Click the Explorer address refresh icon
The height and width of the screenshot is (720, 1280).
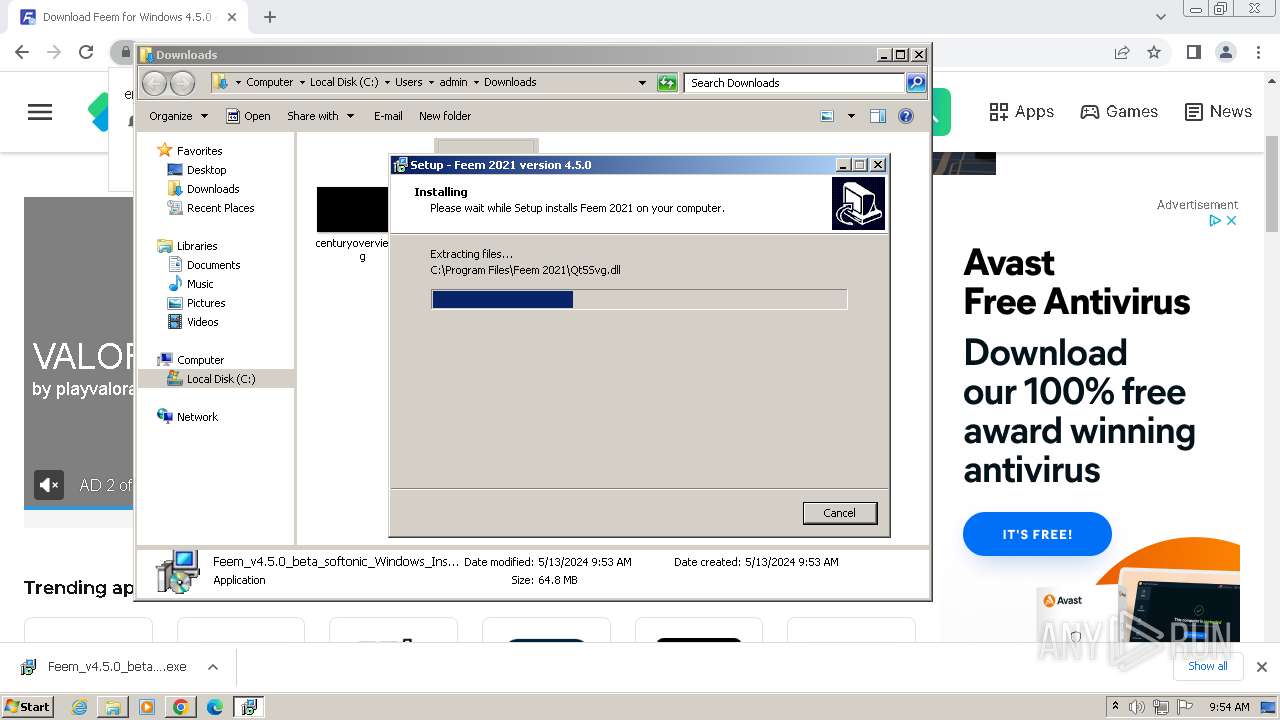tap(667, 83)
